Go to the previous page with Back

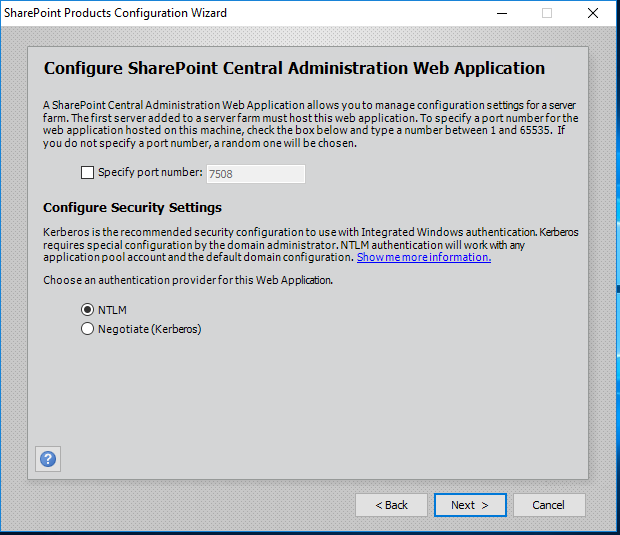pos(391,505)
